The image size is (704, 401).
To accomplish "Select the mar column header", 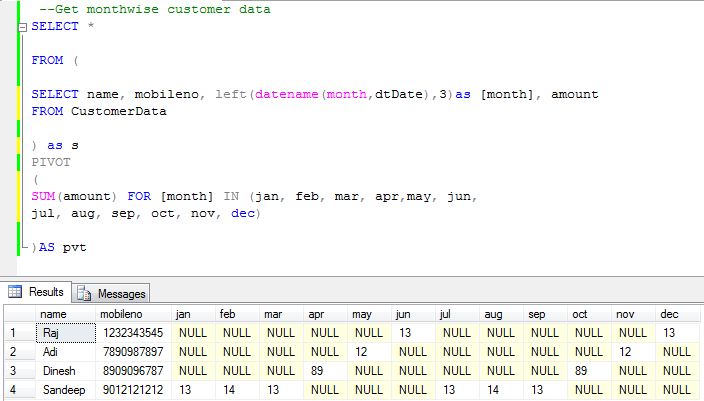I will [281, 314].
